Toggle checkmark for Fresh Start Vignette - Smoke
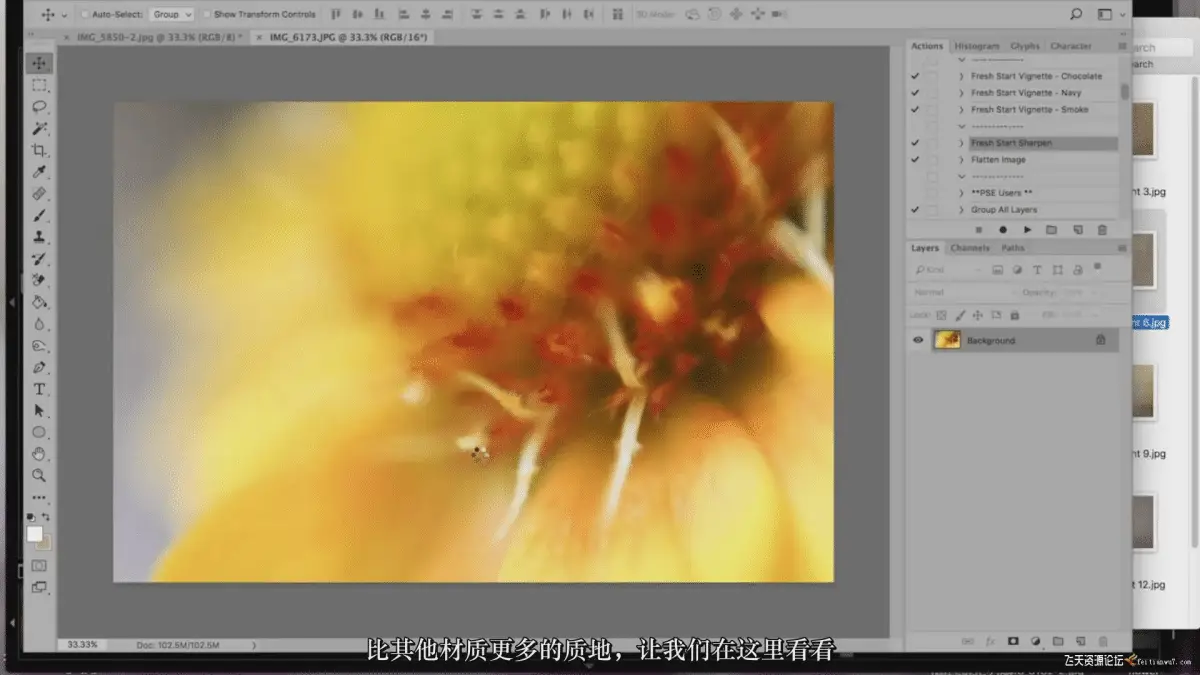The image size is (1200, 675). [915, 109]
